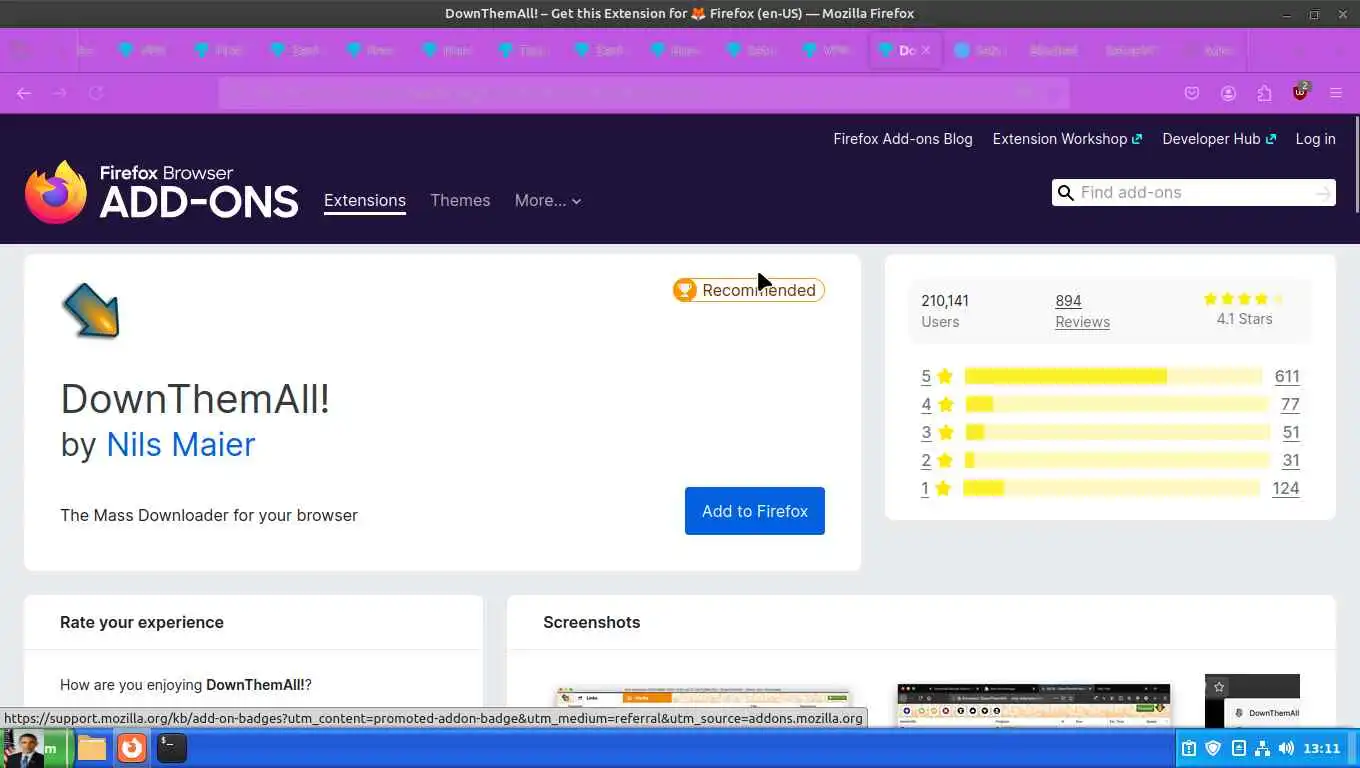Click the Rate your experience heading
This screenshot has height=768, width=1360.
pyautogui.click(x=142, y=622)
